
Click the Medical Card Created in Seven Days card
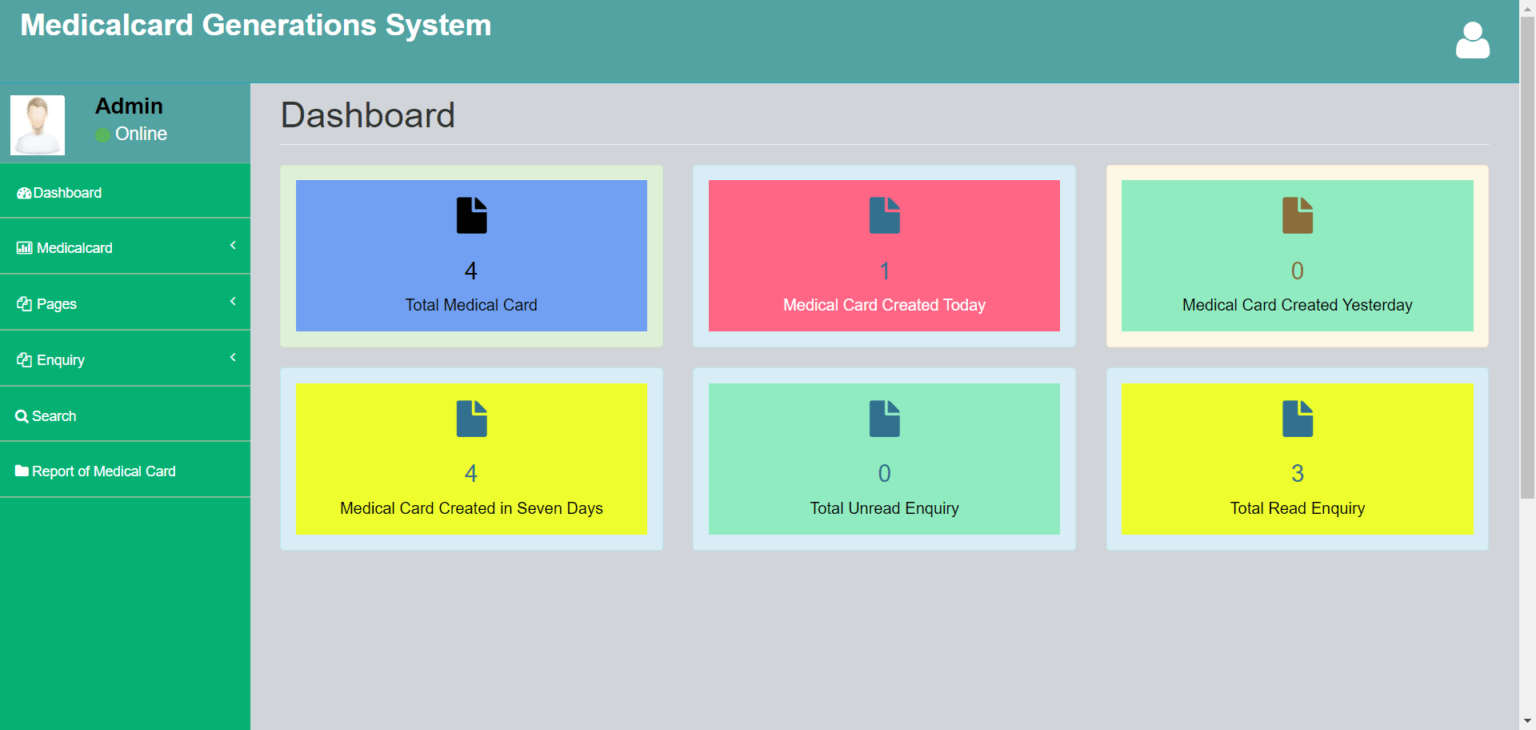(471, 458)
